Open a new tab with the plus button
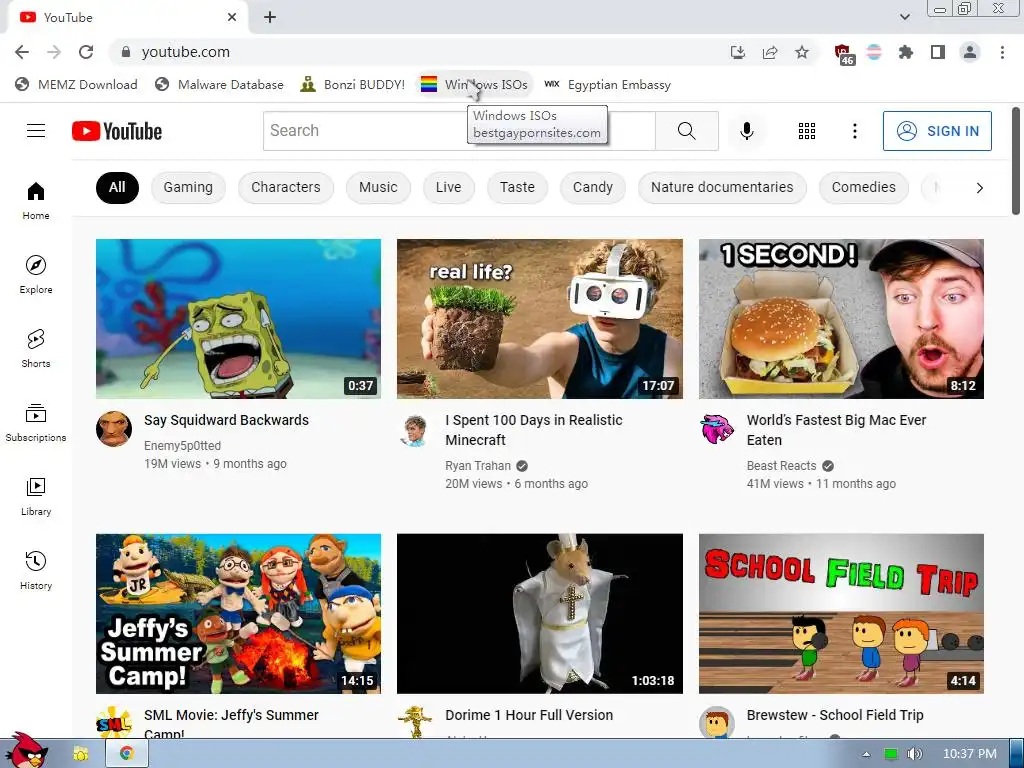This screenshot has height=768, width=1024. click(270, 18)
